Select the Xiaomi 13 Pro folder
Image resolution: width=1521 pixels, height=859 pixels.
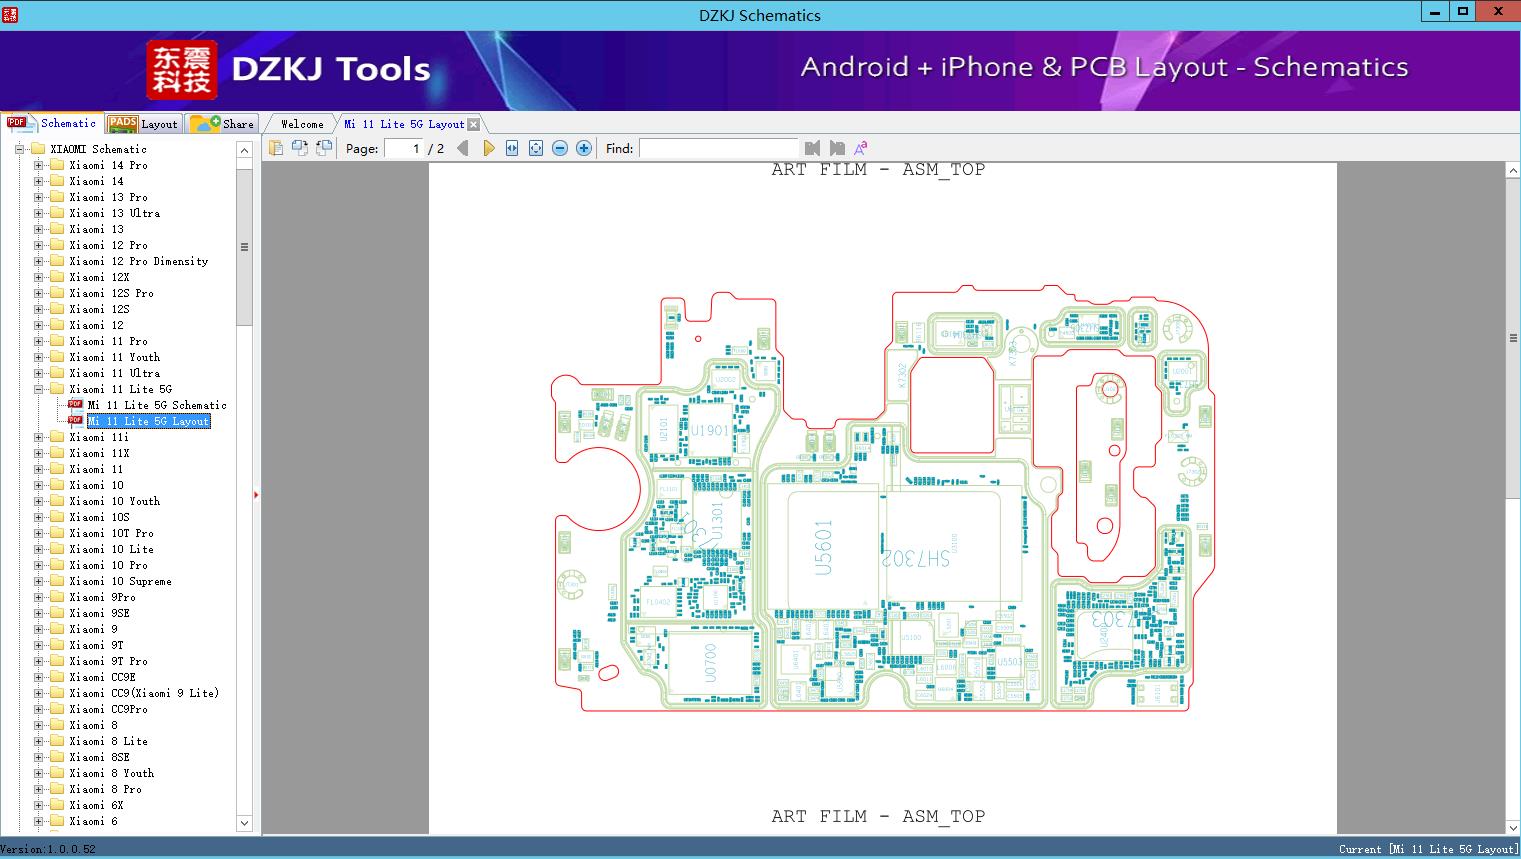pos(109,197)
